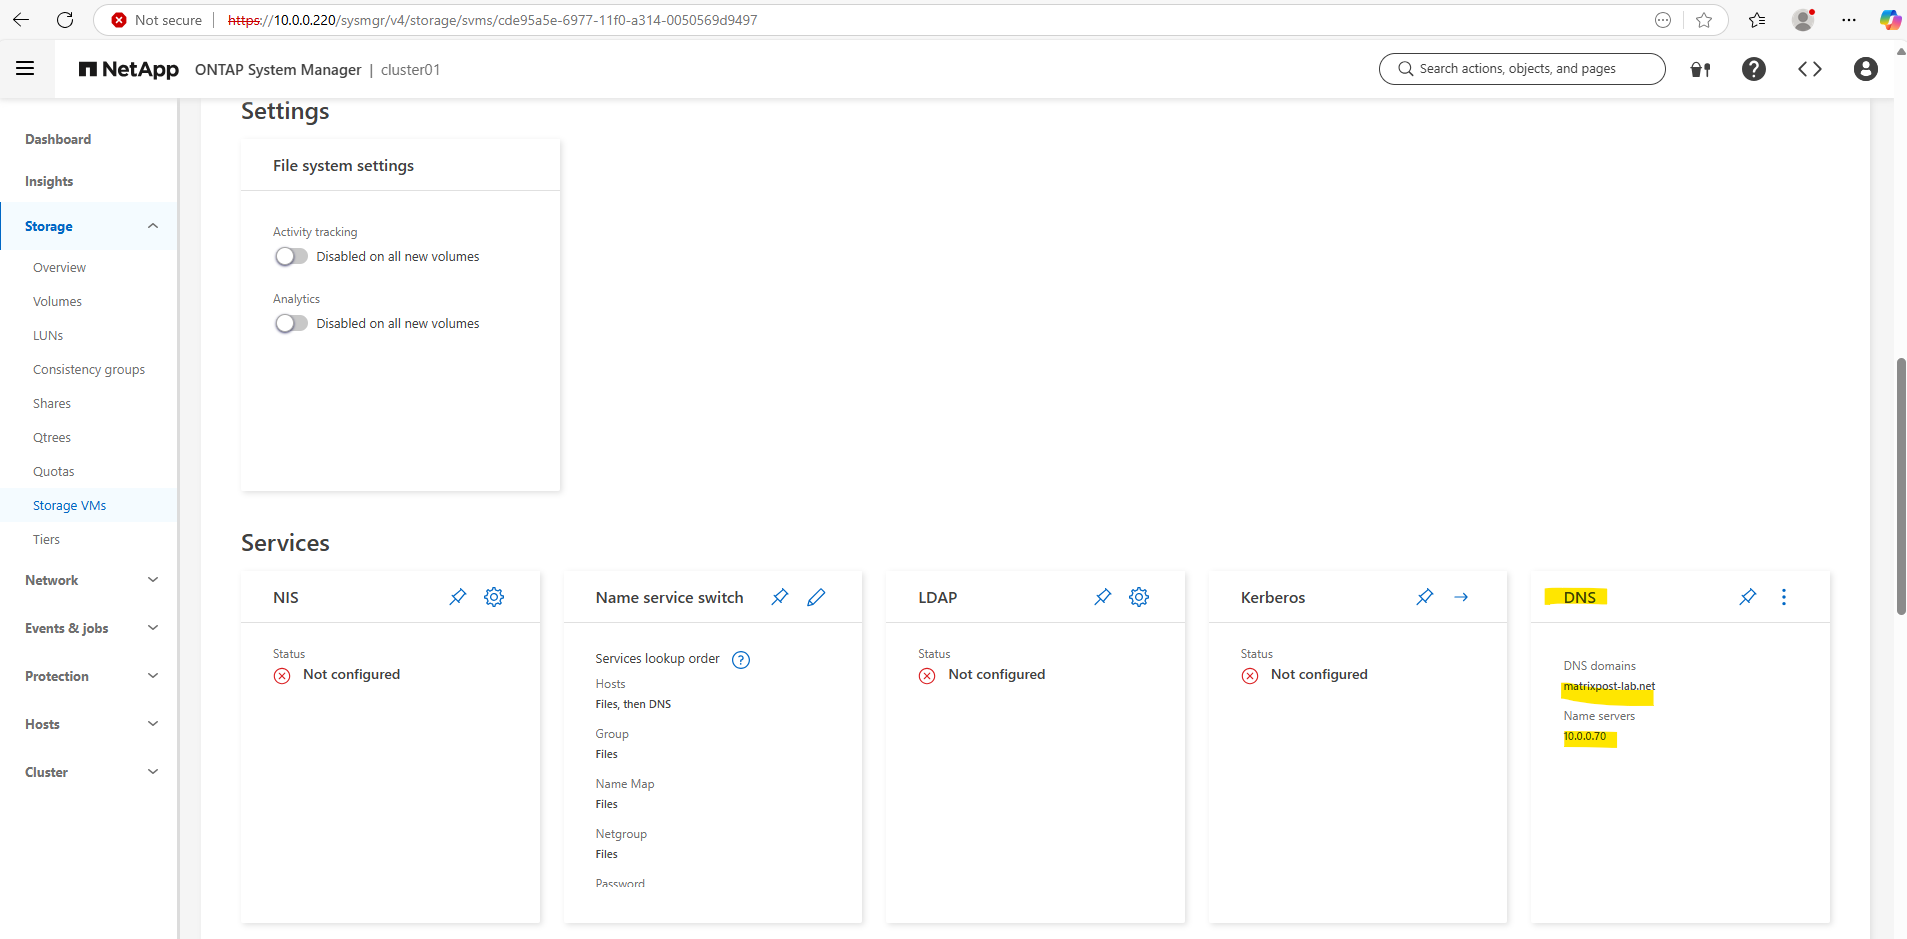Screen dimensions: 1907x939
Task: Open the Dashboard page
Action: pyautogui.click(x=58, y=139)
